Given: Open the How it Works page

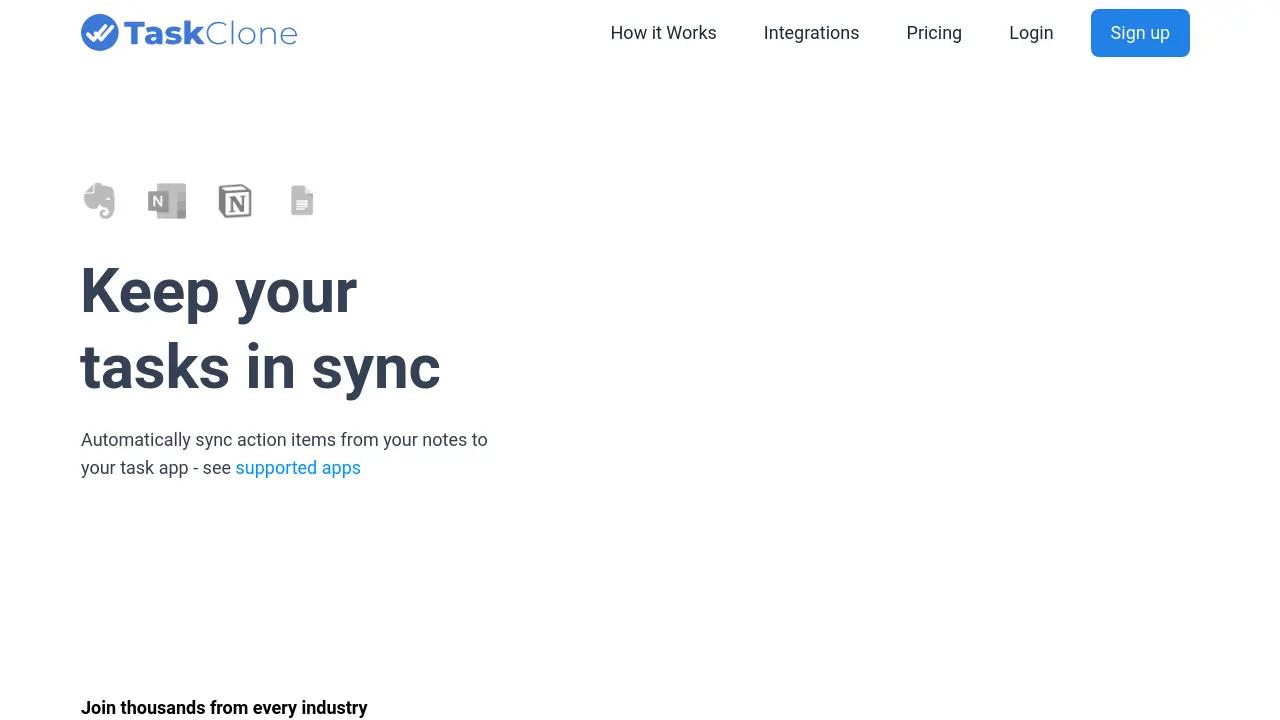Looking at the screenshot, I should [x=663, y=33].
